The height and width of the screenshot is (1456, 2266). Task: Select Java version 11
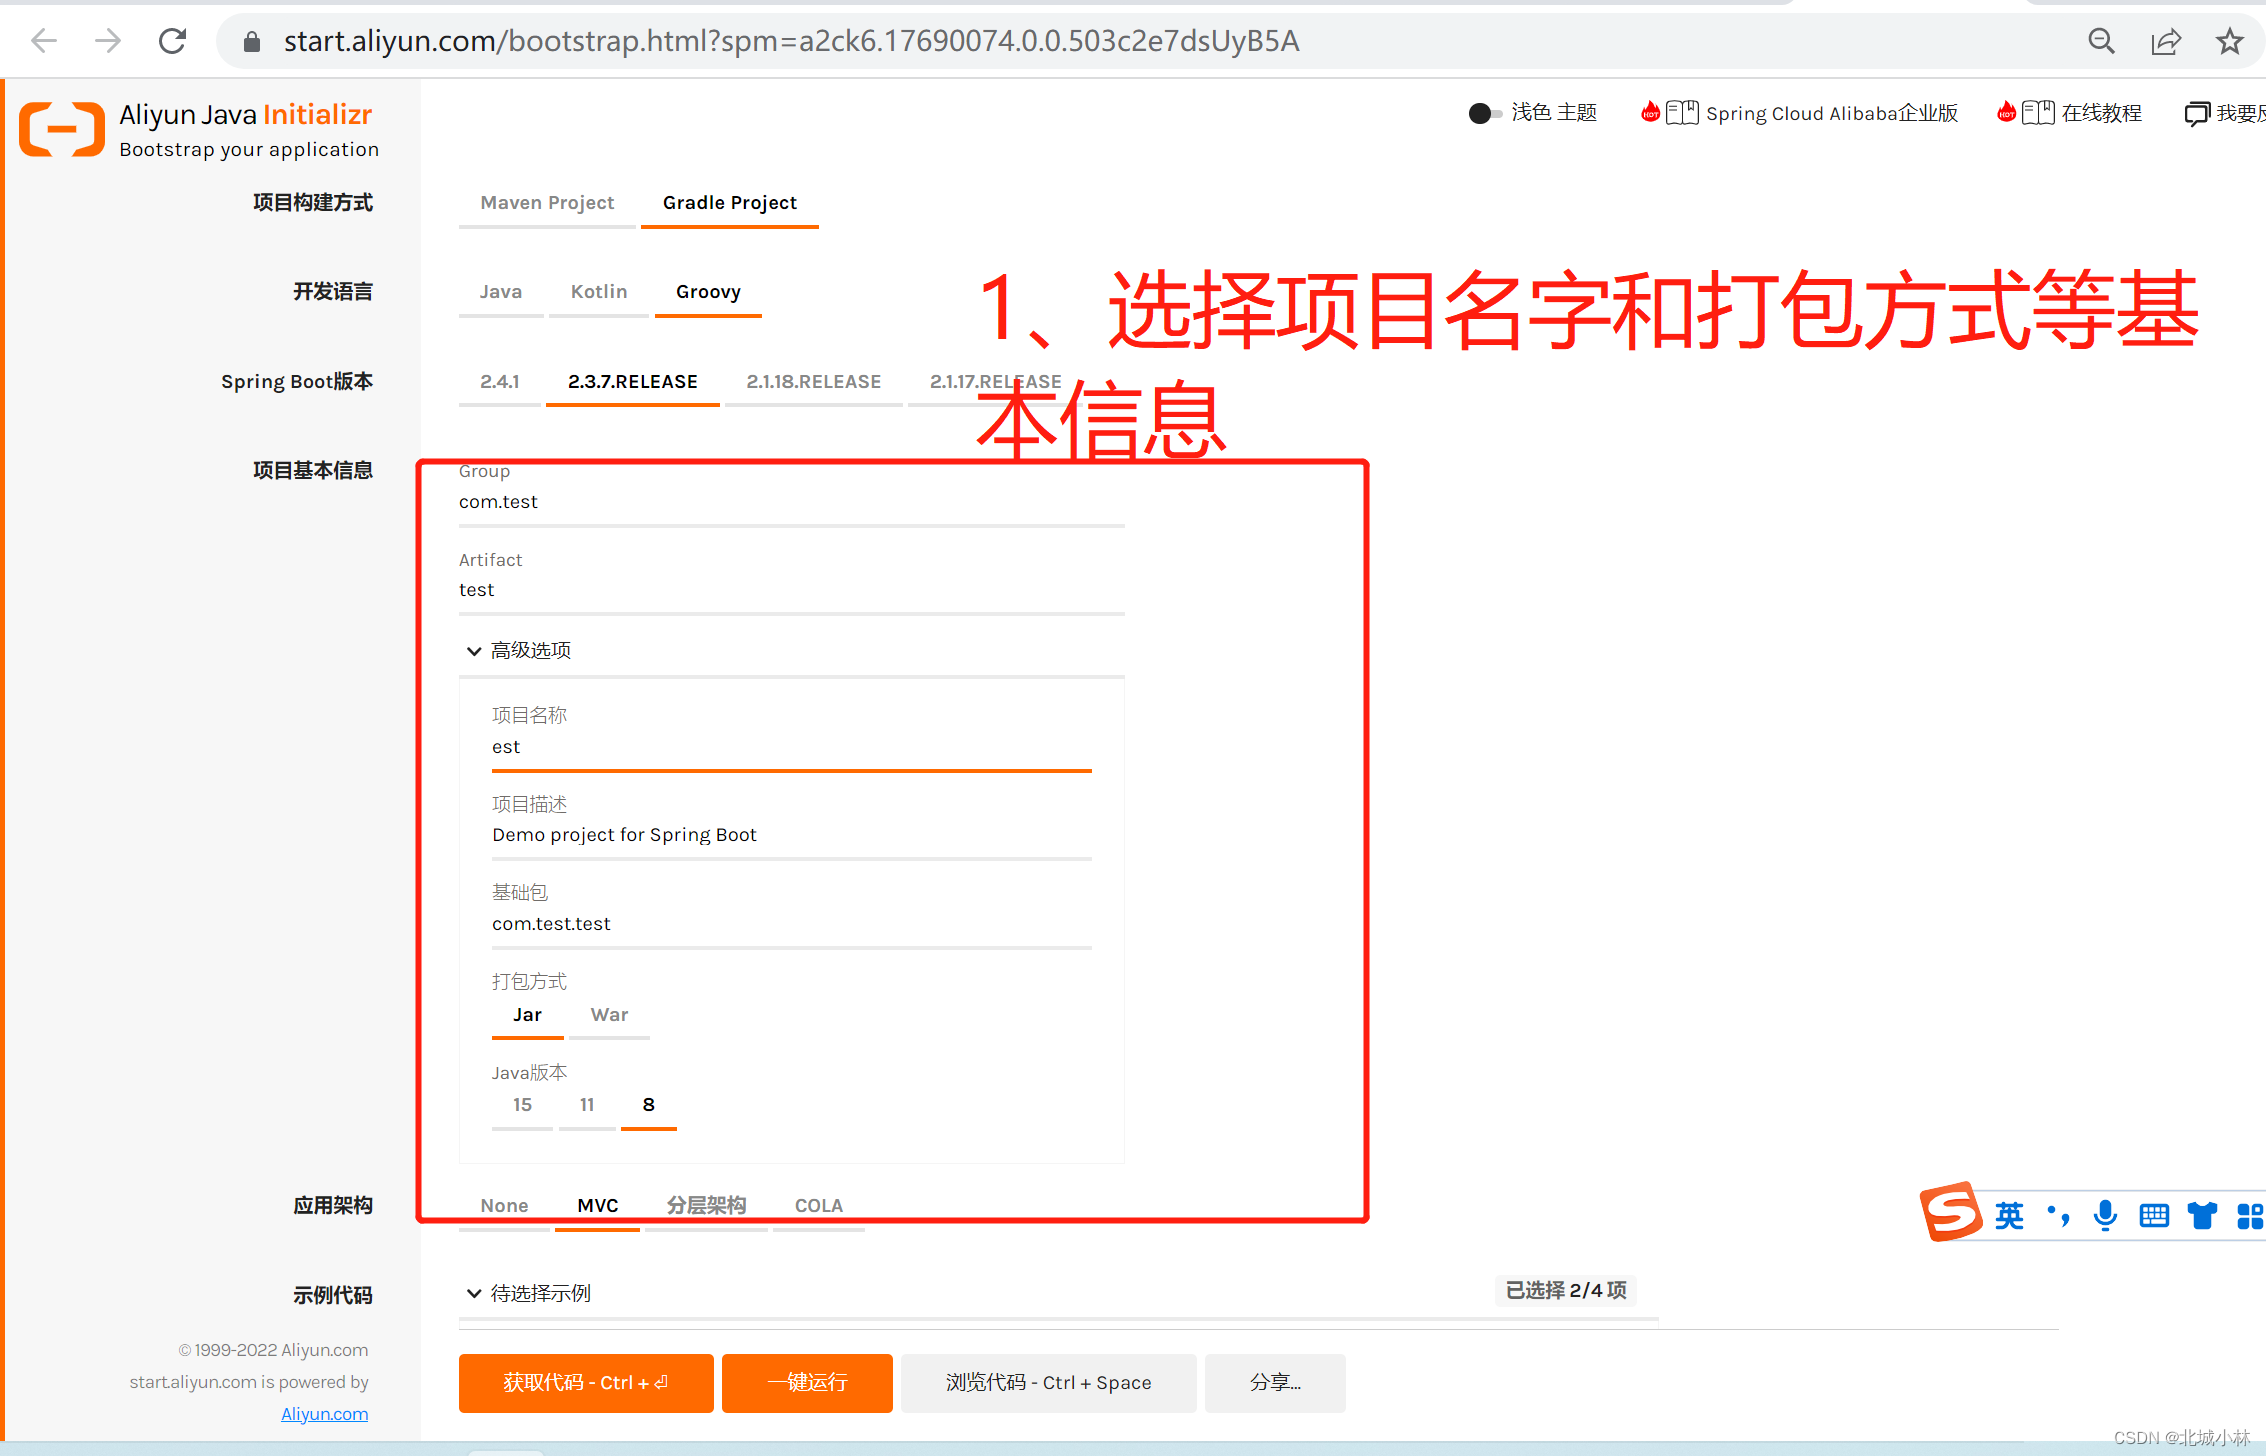pyautogui.click(x=587, y=1105)
